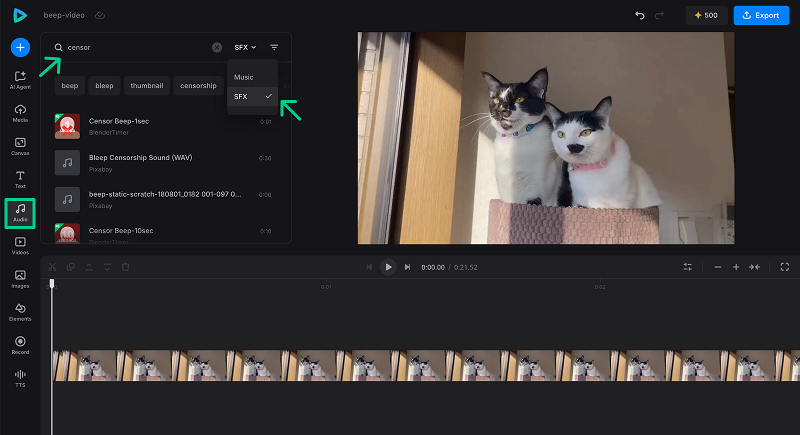Select Bleep Censorship Sound (WAV) result
The image size is (800, 435).
[x=163, y=163]
